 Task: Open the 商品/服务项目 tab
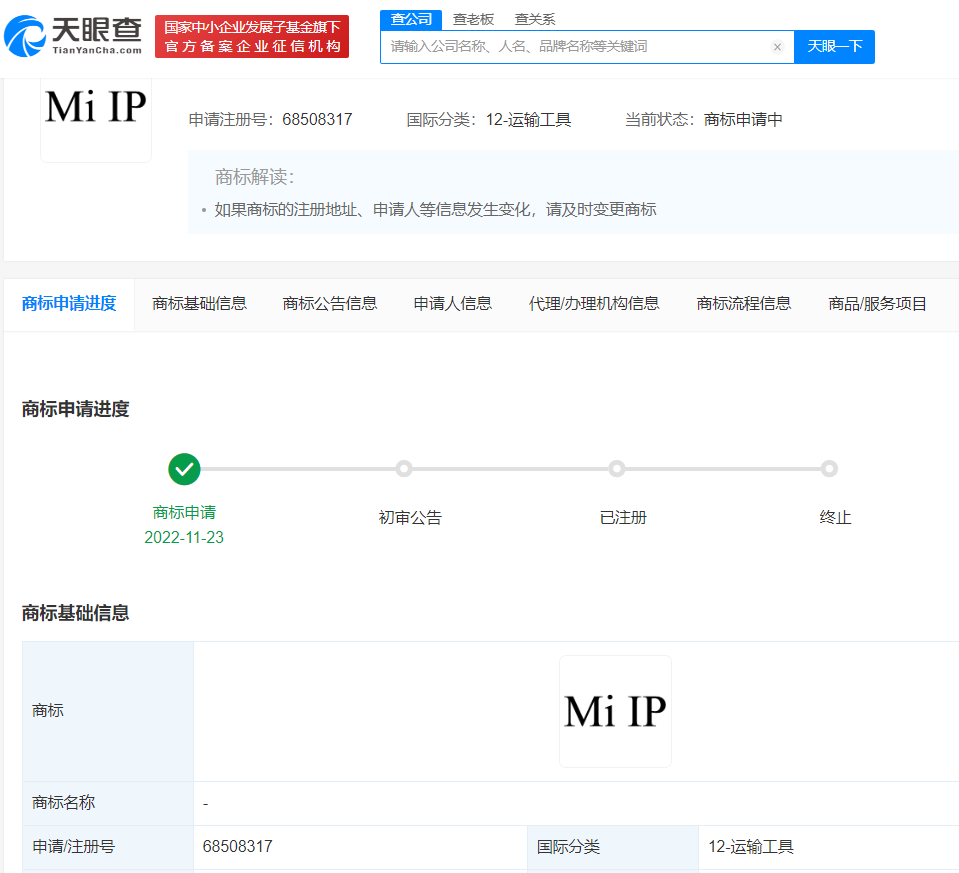875,303
